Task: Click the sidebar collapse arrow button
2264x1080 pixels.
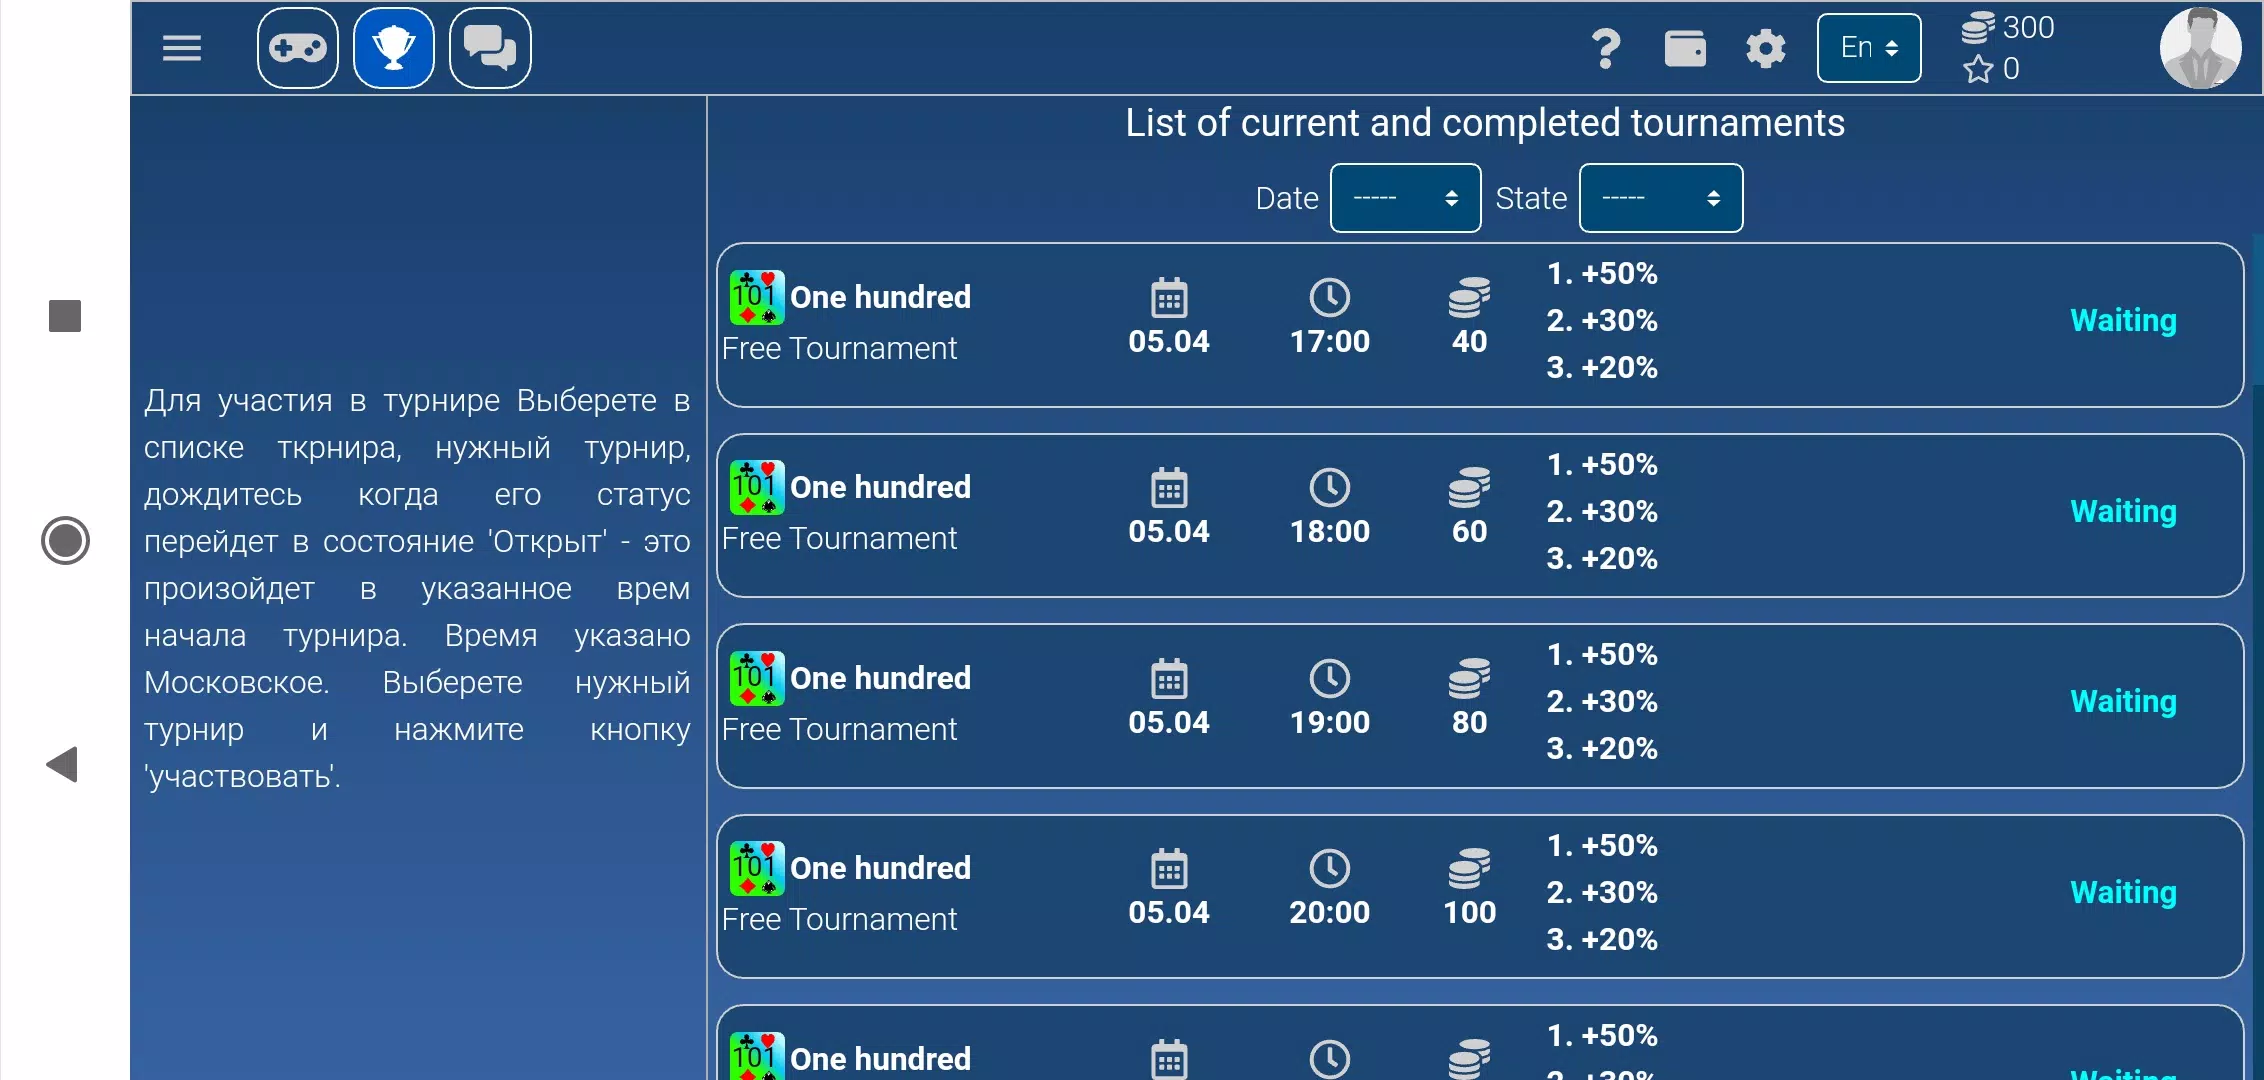Action: 65,764
